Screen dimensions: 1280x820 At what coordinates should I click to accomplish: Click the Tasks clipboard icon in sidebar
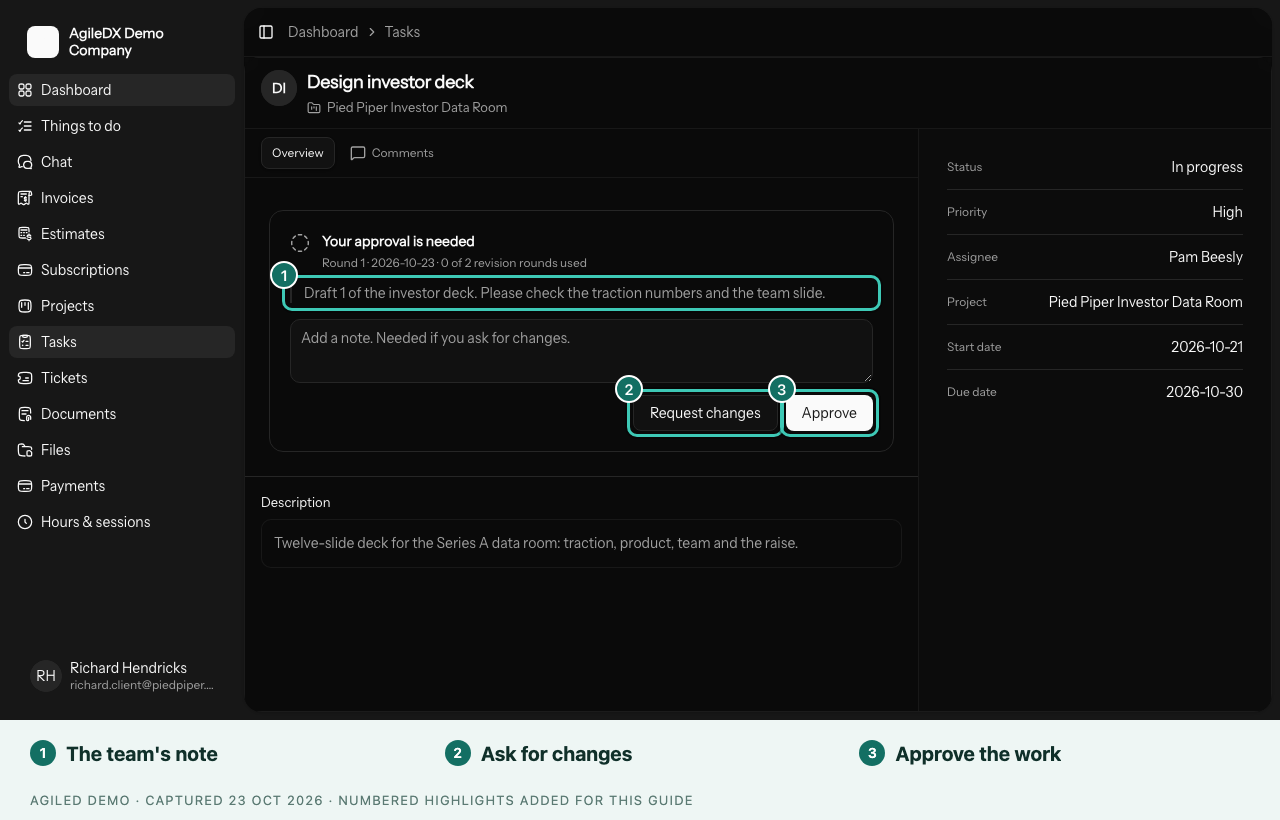click(25, 342)
